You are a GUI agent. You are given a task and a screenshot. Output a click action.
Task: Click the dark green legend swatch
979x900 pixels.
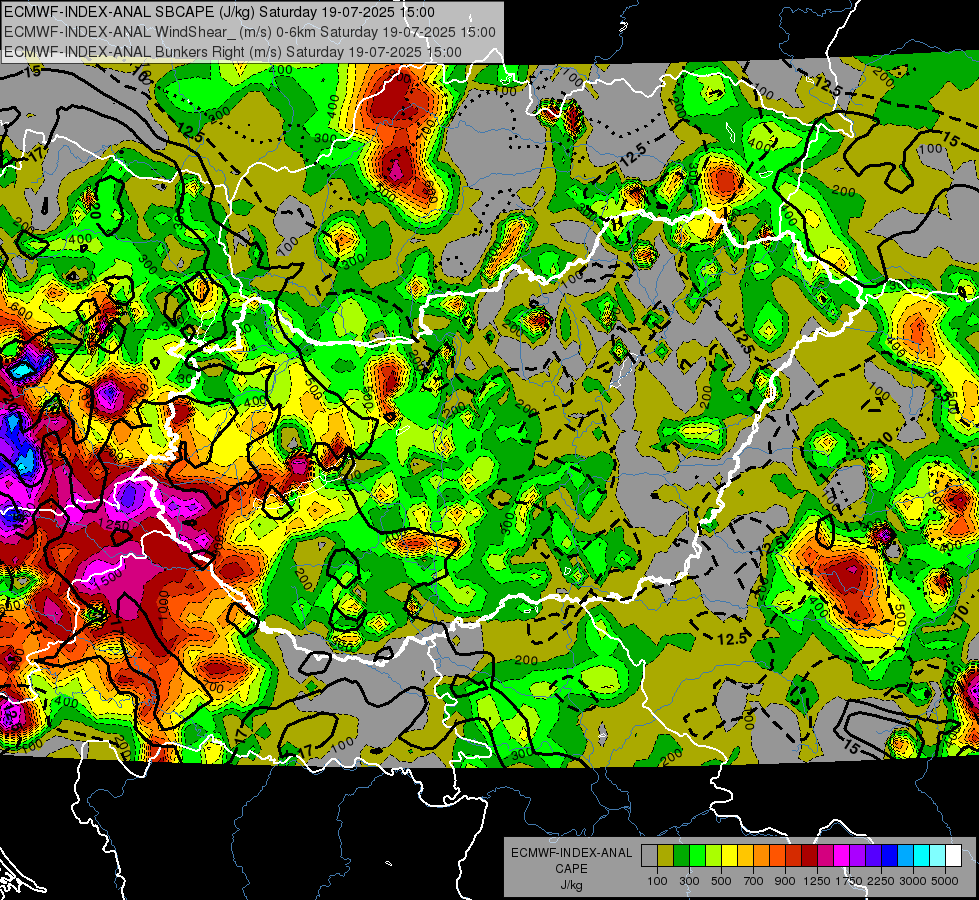click(682, 856)
